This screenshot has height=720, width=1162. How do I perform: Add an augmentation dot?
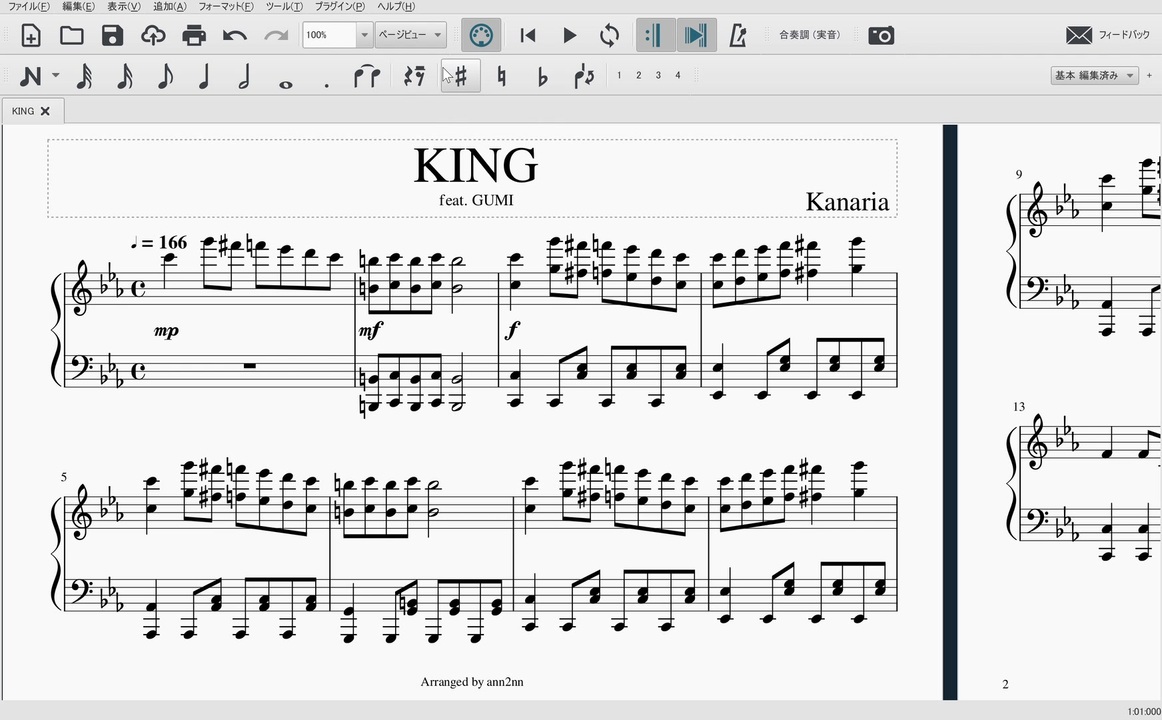click(327, 86)
